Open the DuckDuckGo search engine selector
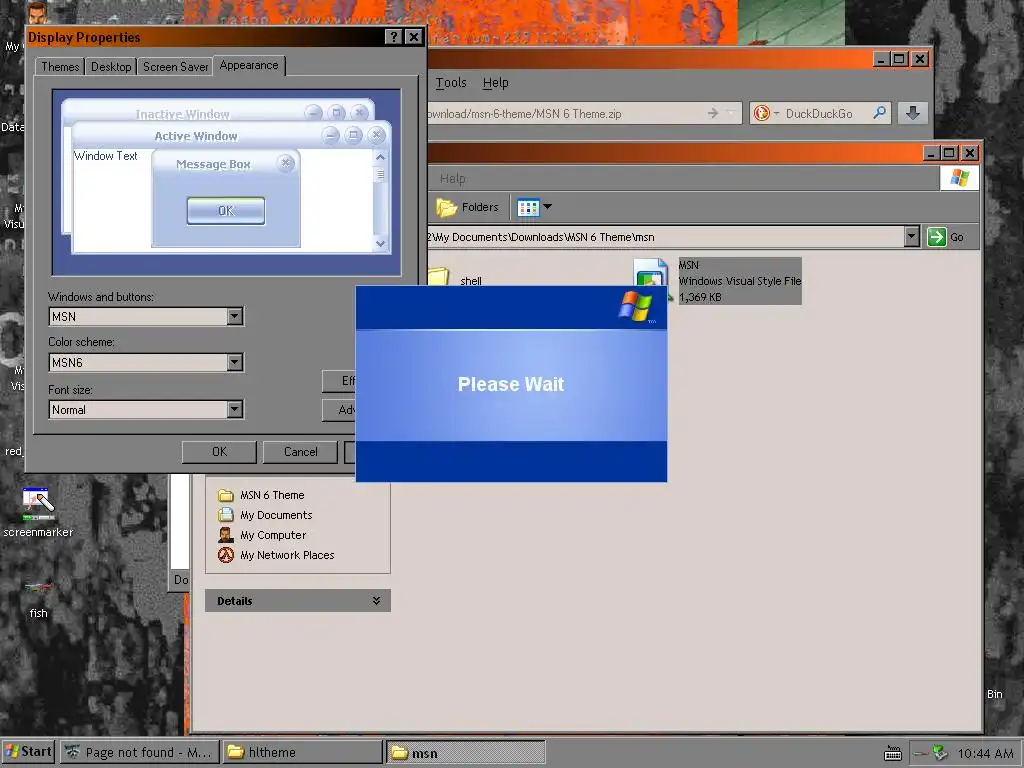1024x768 pixels. tap(766, 114)
